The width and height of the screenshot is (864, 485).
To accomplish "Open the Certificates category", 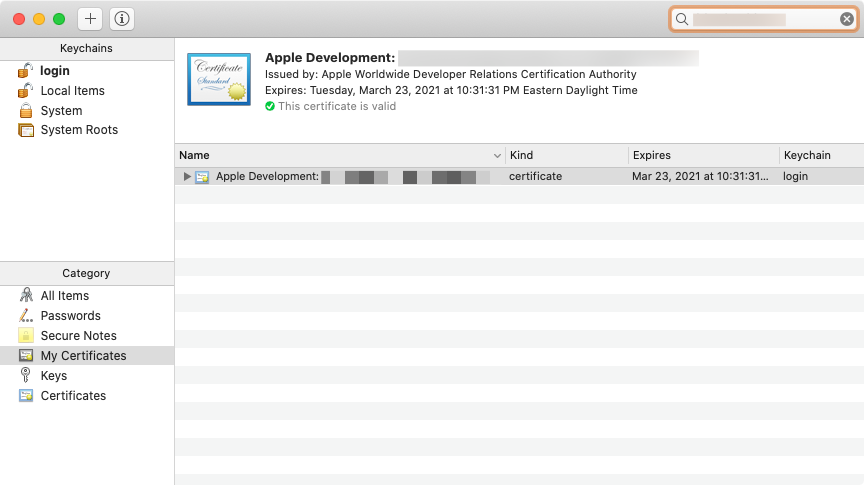I will [73, 396].
